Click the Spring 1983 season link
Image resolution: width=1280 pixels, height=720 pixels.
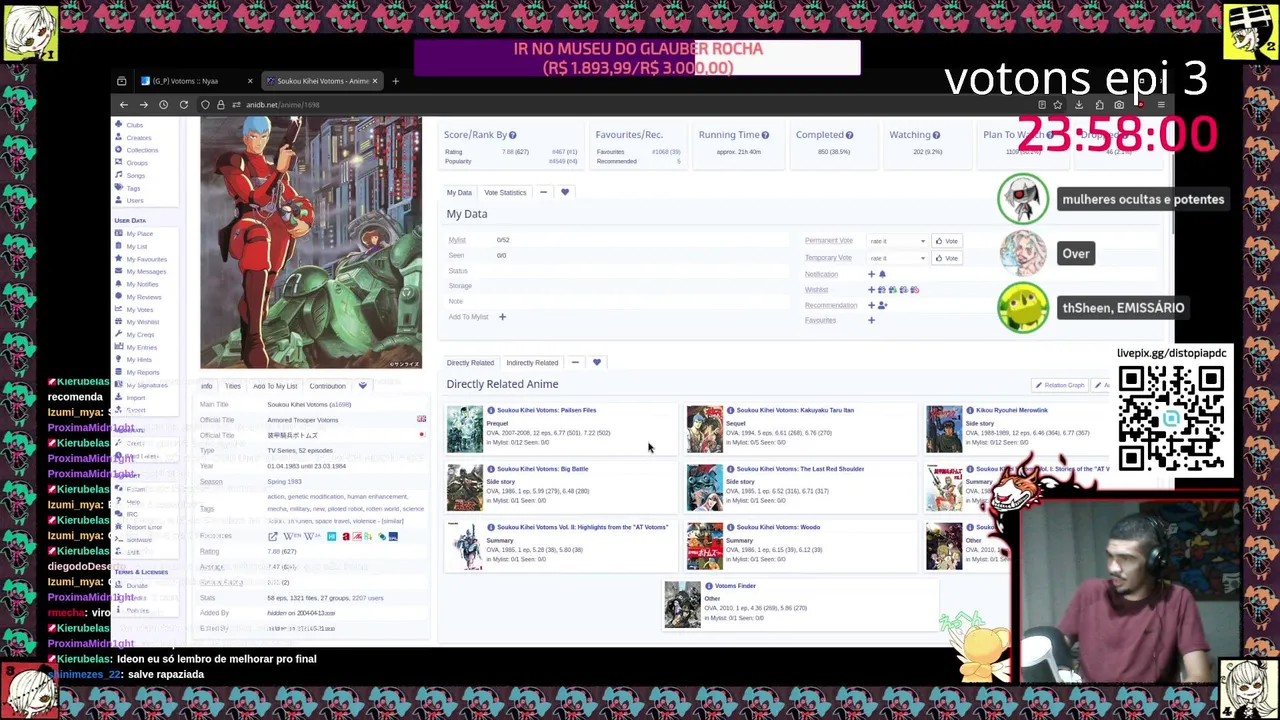coord(284,482)
